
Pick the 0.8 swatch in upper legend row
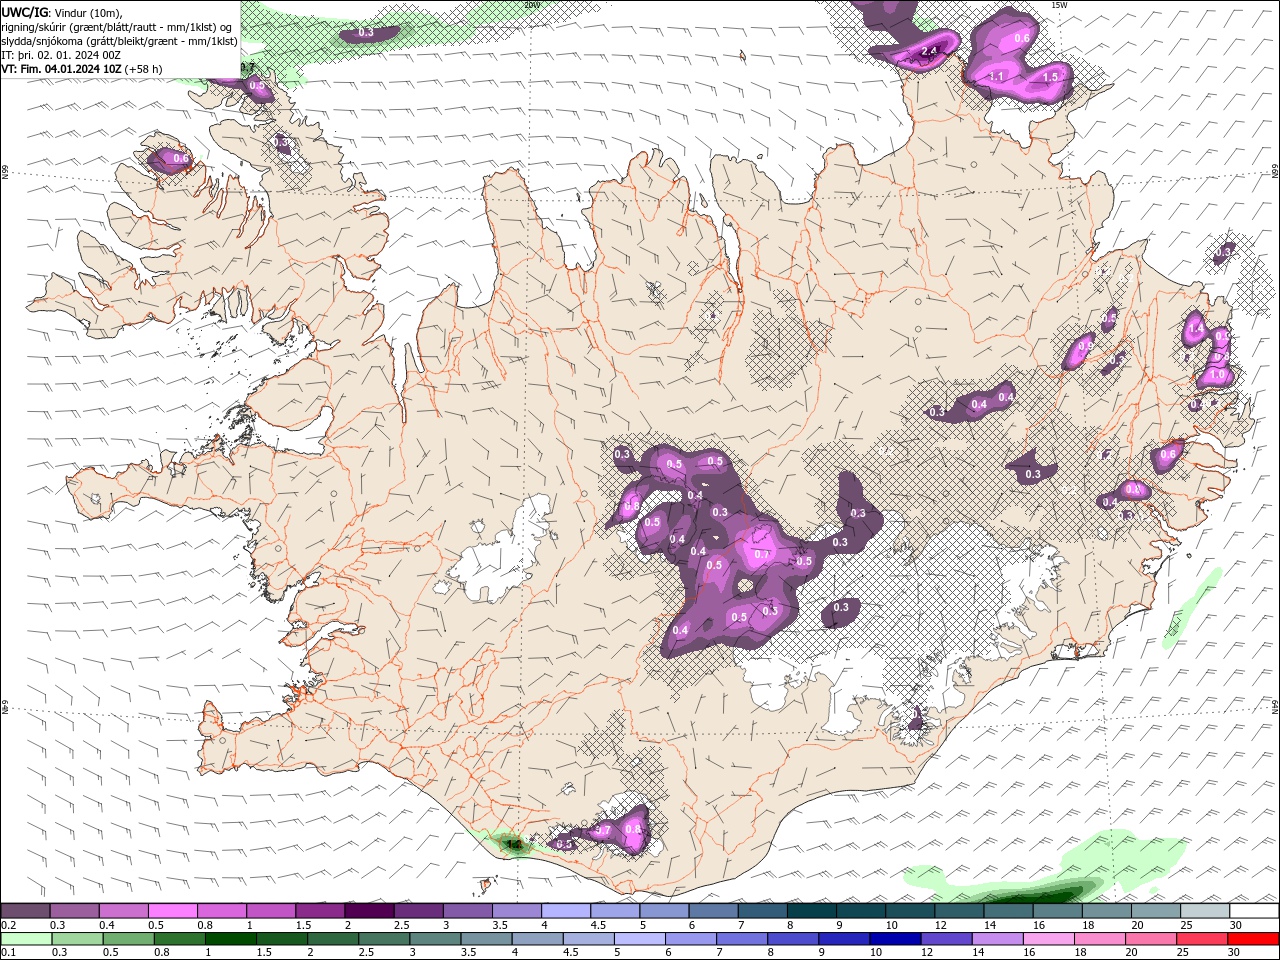pyautogui.click(x=221, y=911)
